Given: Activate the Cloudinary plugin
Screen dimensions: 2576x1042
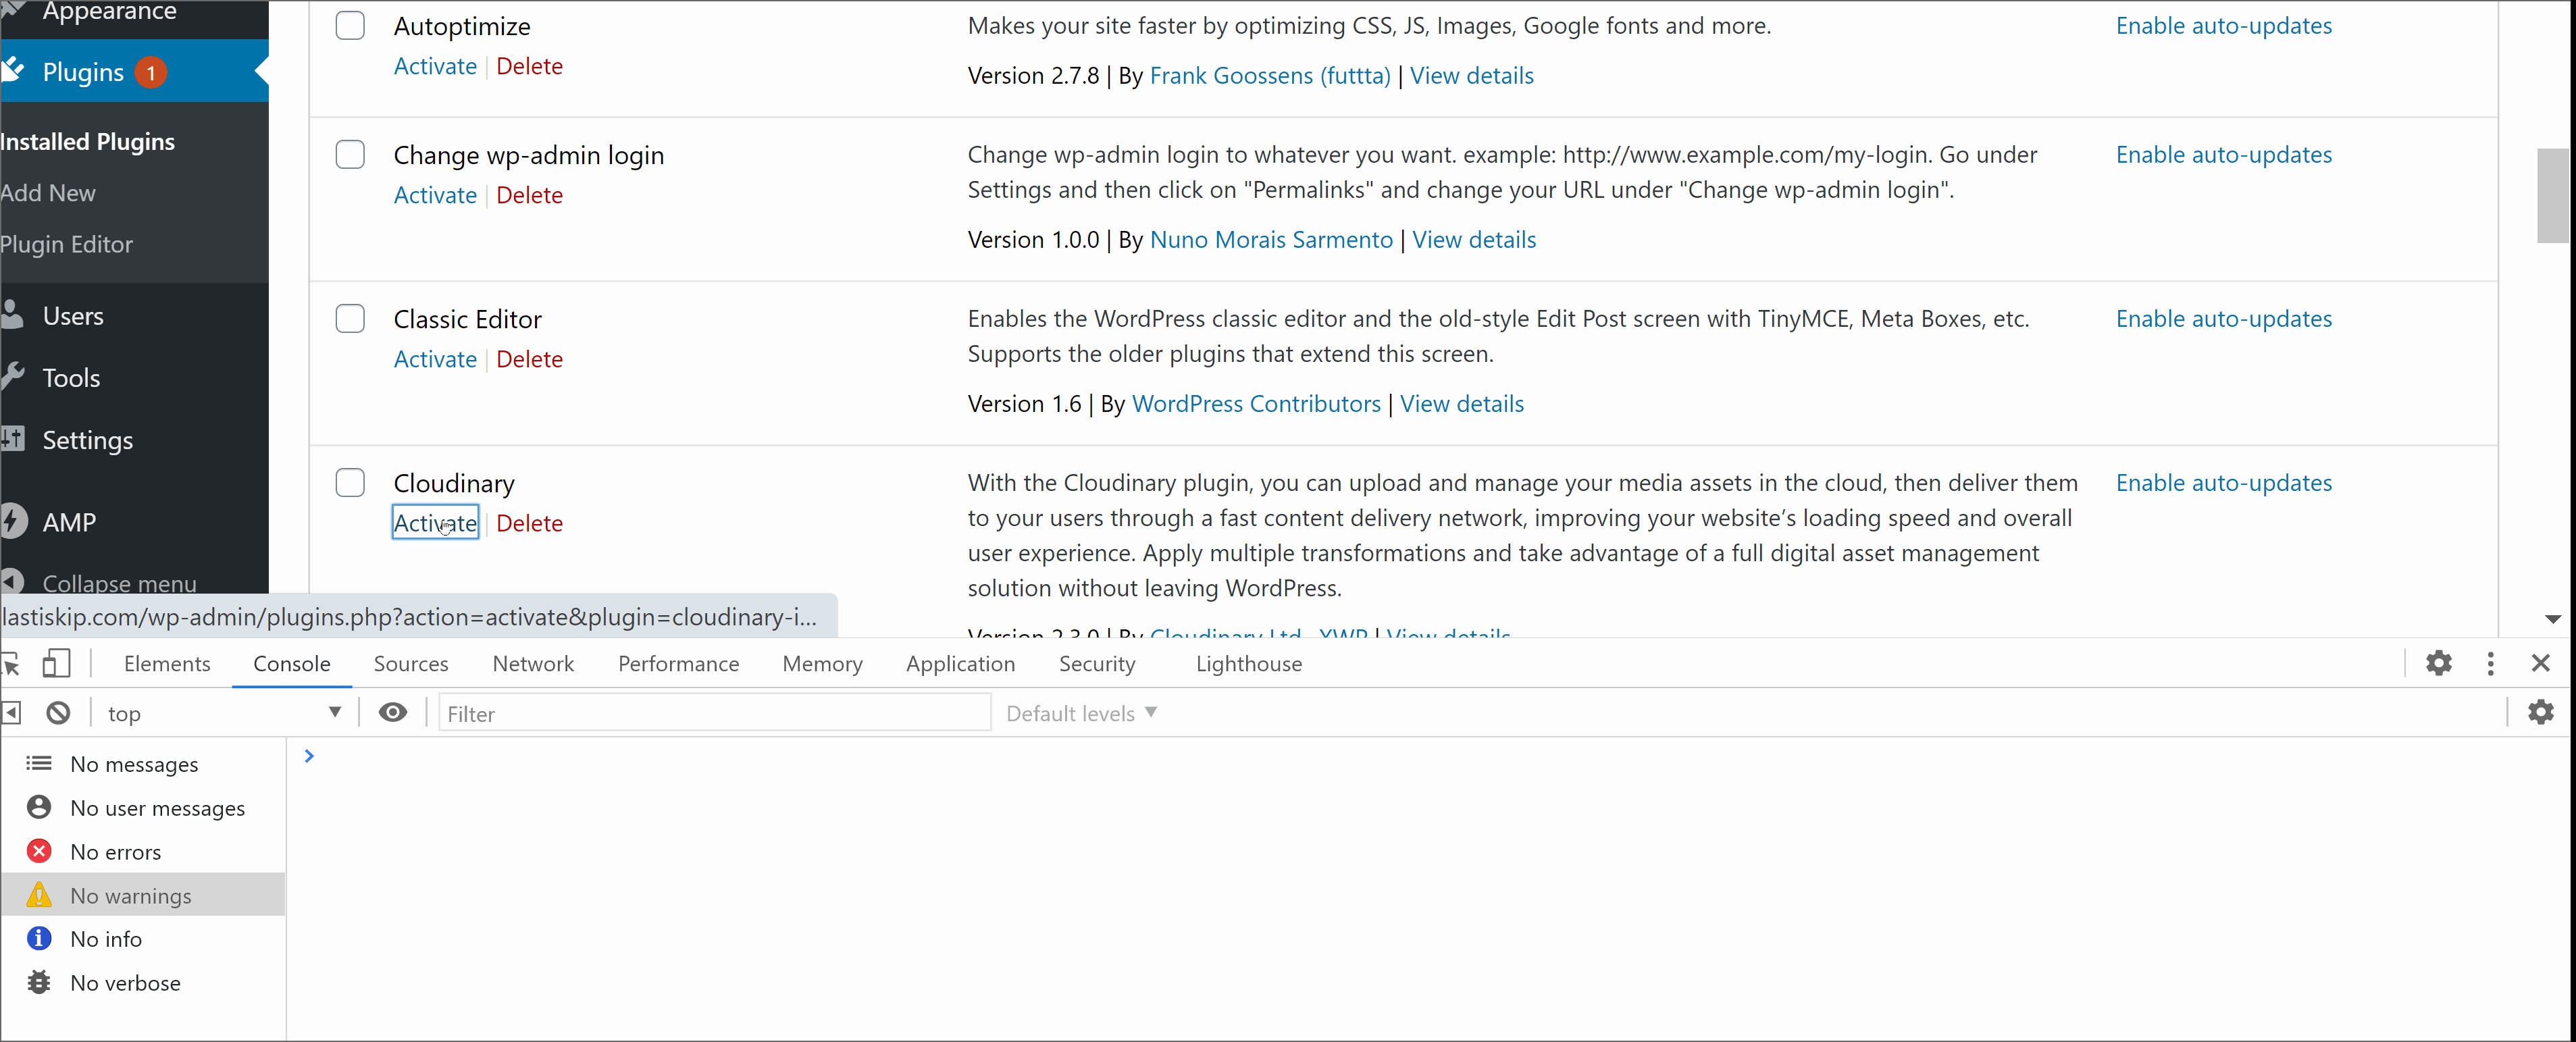Looking at the screenshot, I should tap(435, 522).
